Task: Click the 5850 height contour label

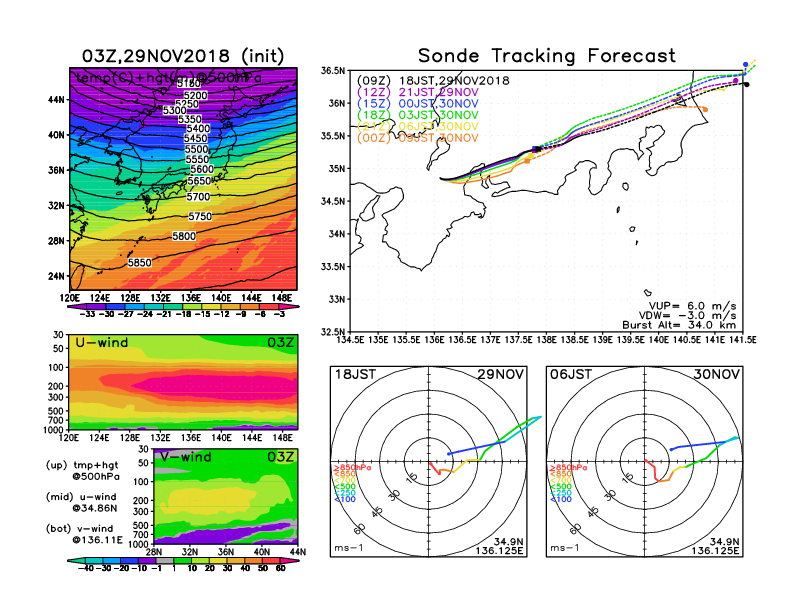Action: tap(142, 262)
